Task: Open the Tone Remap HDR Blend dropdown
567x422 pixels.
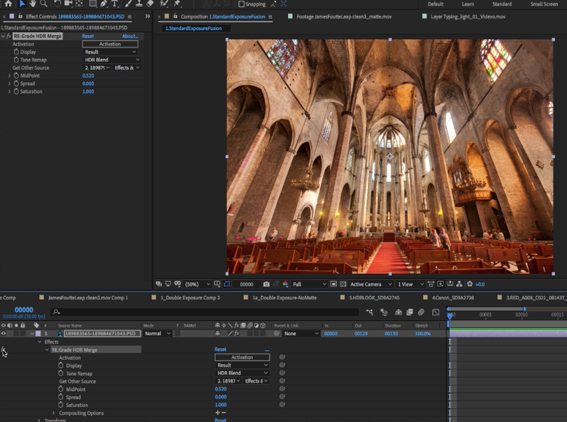Action: click(112, 60)
